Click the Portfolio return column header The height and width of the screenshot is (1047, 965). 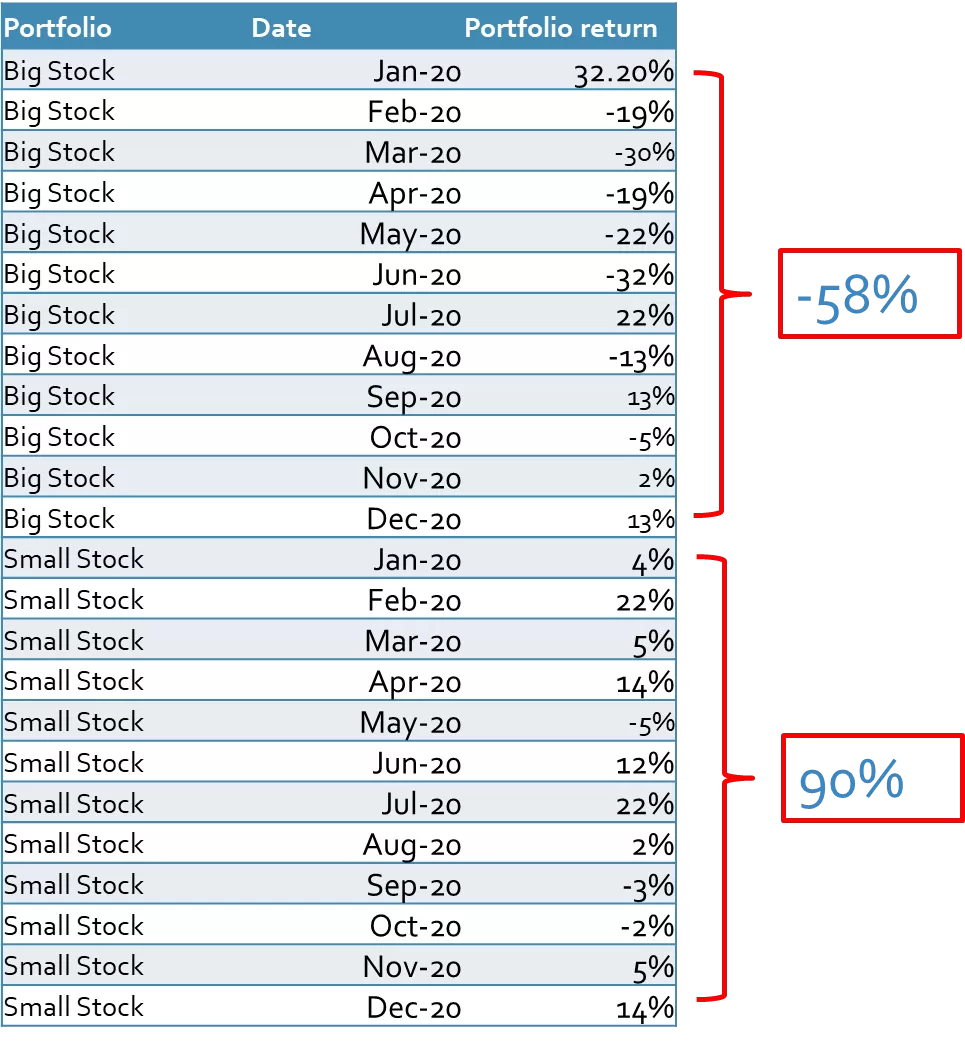(x=561, y=28)
